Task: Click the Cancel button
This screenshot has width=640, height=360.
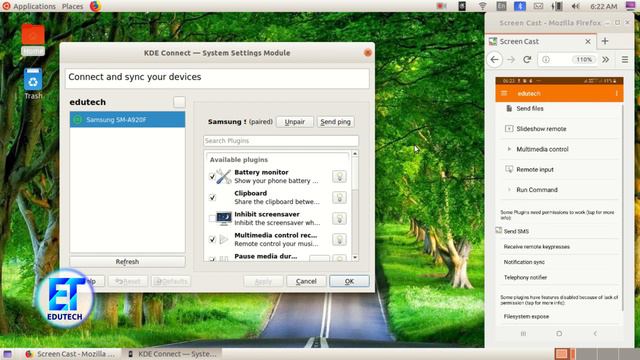Action: [306, 281]
